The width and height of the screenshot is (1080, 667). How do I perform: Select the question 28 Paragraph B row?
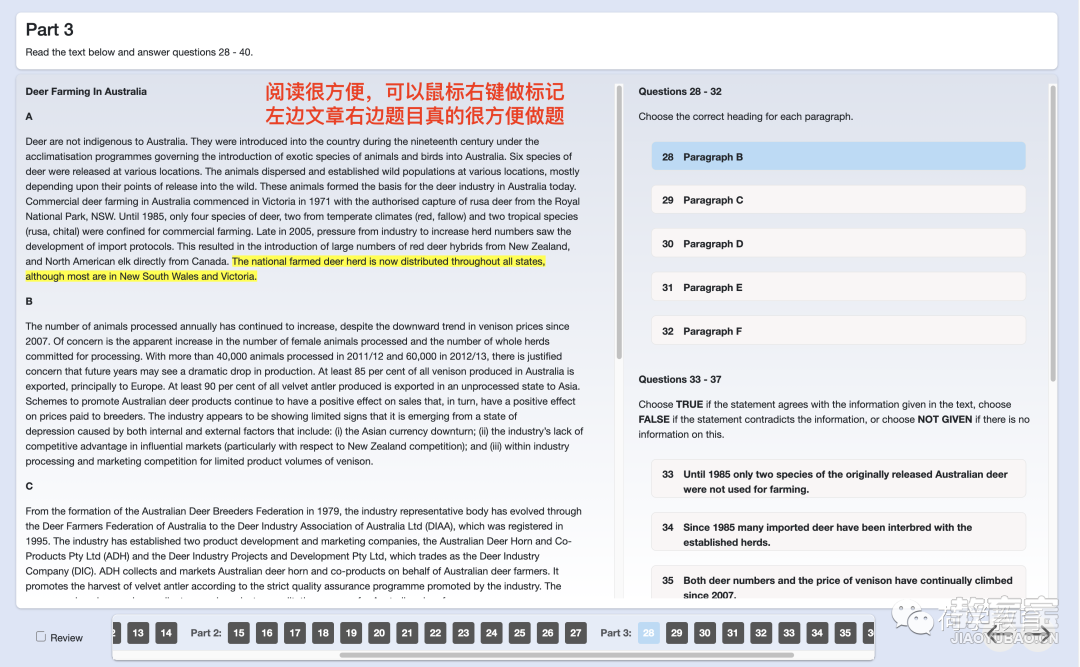click(x=838, y=156)
